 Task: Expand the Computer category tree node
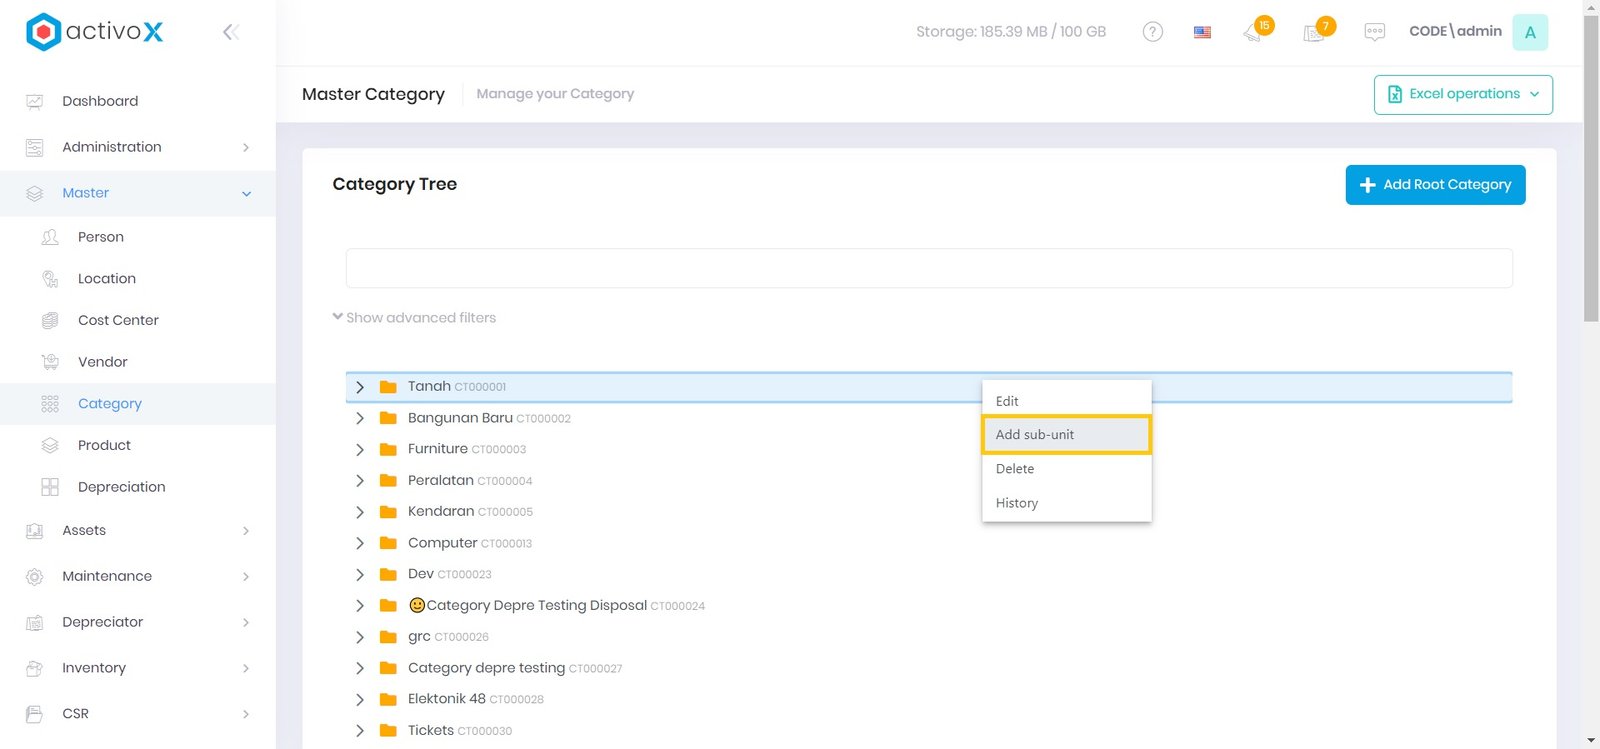coord(360,544)
